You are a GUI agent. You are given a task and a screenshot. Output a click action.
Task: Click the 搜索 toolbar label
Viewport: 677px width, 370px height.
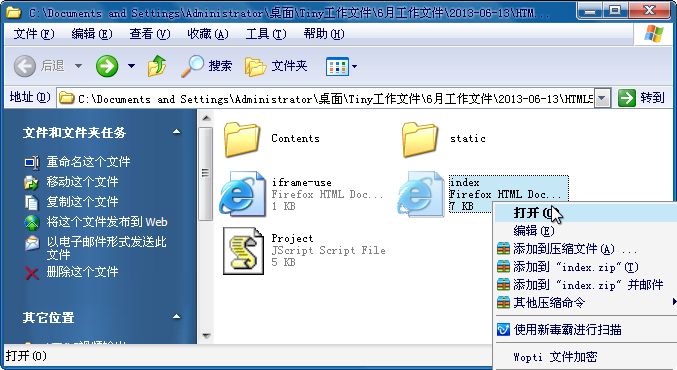tap(220, 66)
